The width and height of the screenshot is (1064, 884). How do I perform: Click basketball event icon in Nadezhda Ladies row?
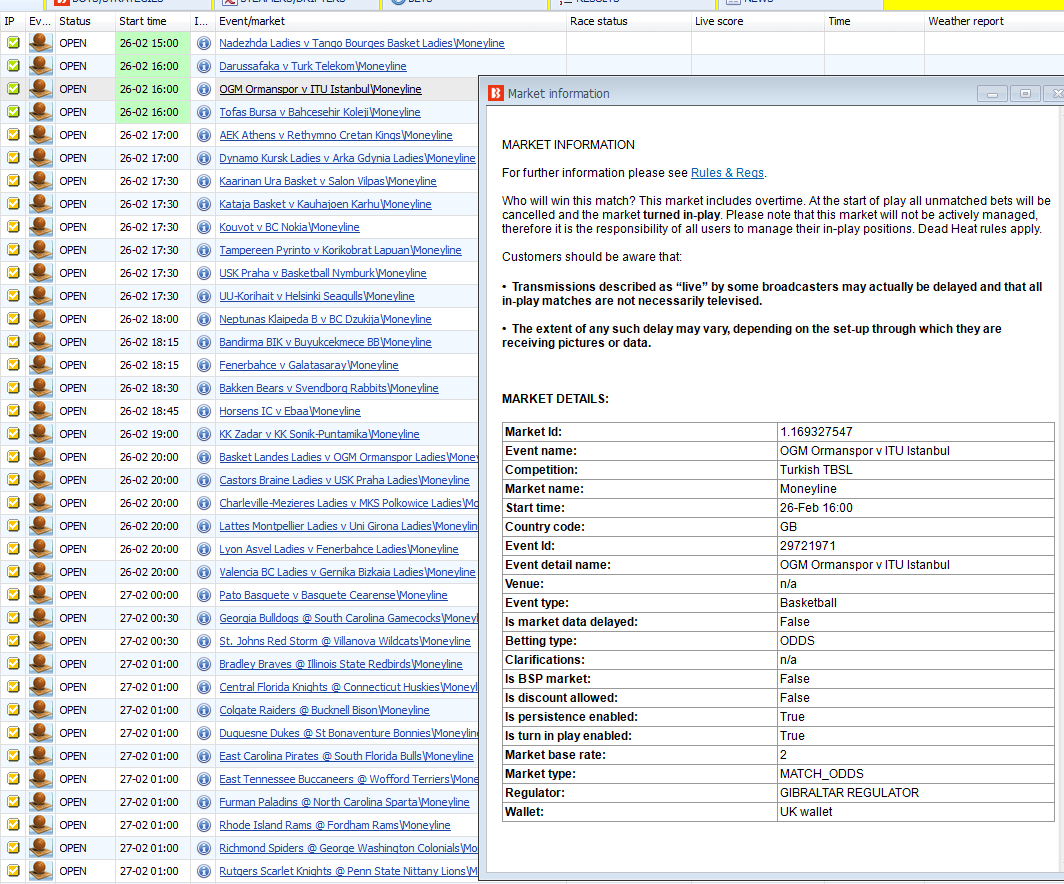coord(41,43)
